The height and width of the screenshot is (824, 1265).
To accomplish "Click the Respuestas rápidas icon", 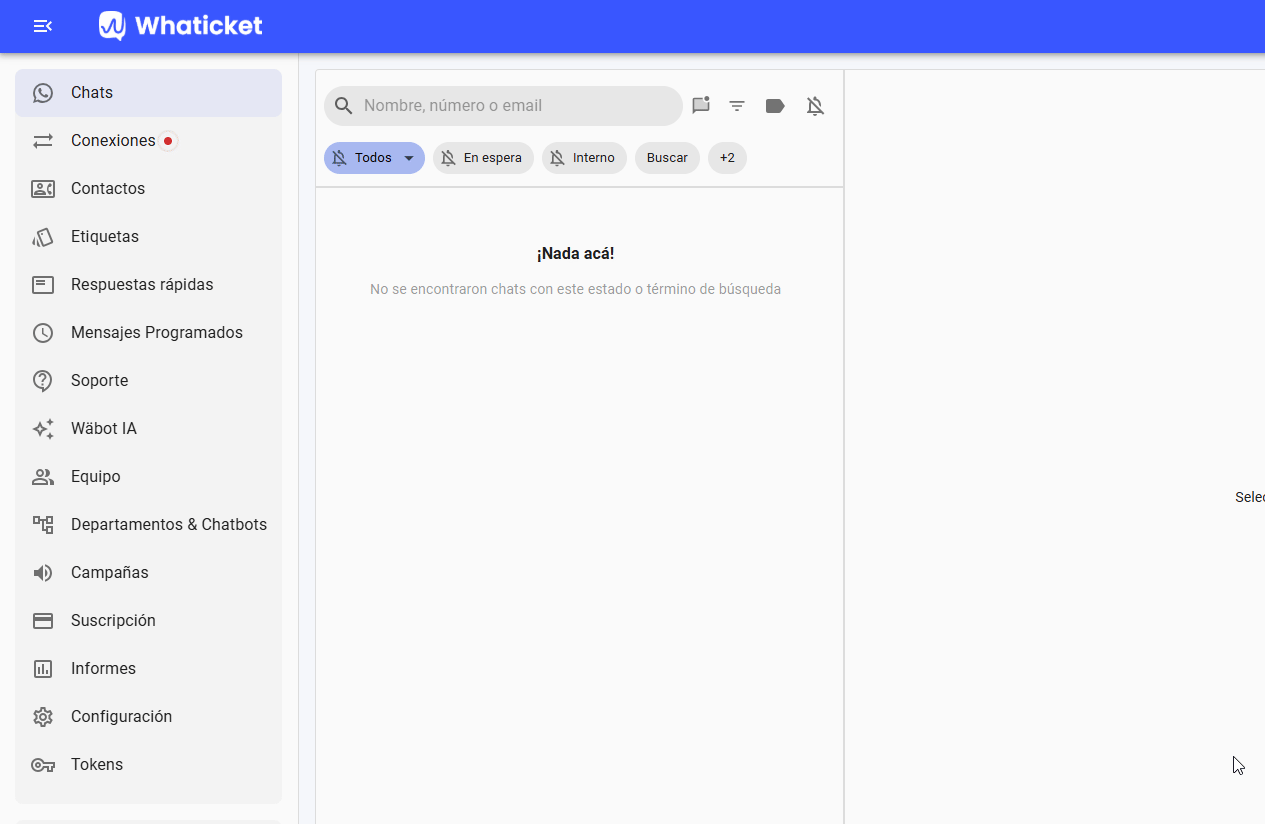I will coord(43,285).
